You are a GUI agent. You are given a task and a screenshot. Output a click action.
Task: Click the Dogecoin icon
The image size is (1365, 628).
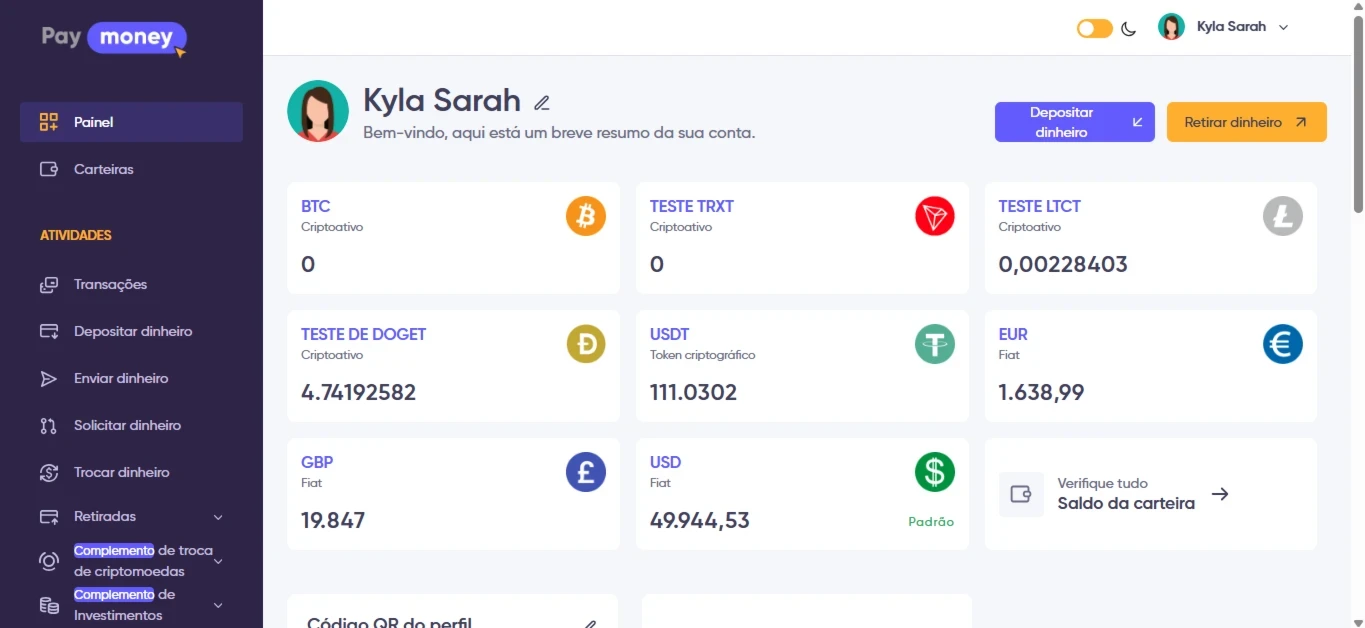pos(586,344)
